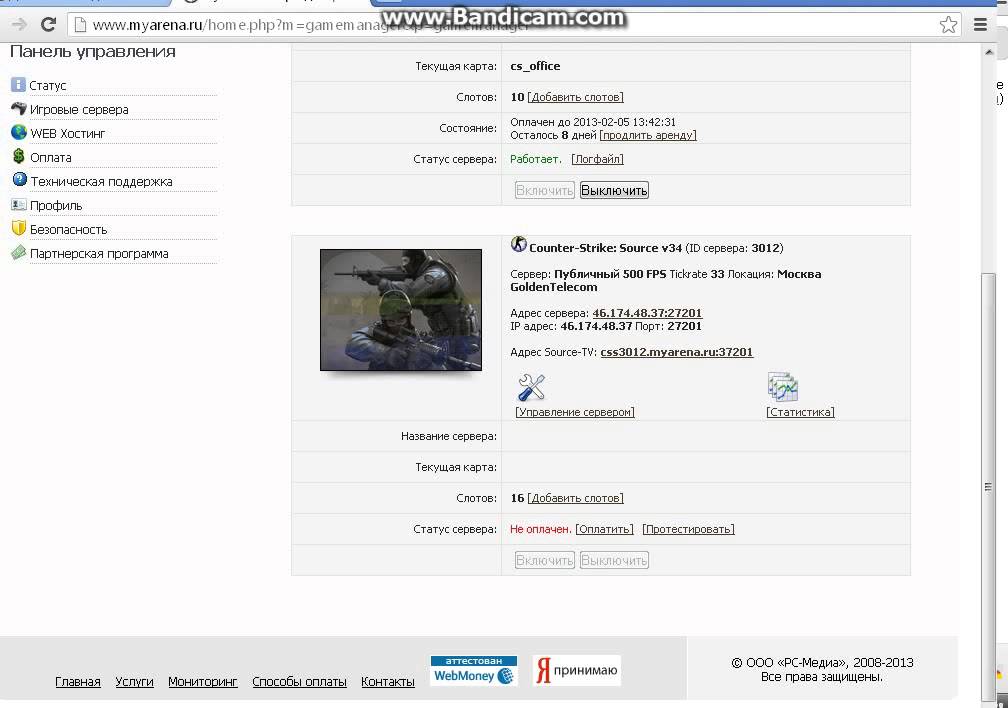Click Добавить слотов for the 16-slot server
1008x708 pixels.
click(x=575, y=498)
